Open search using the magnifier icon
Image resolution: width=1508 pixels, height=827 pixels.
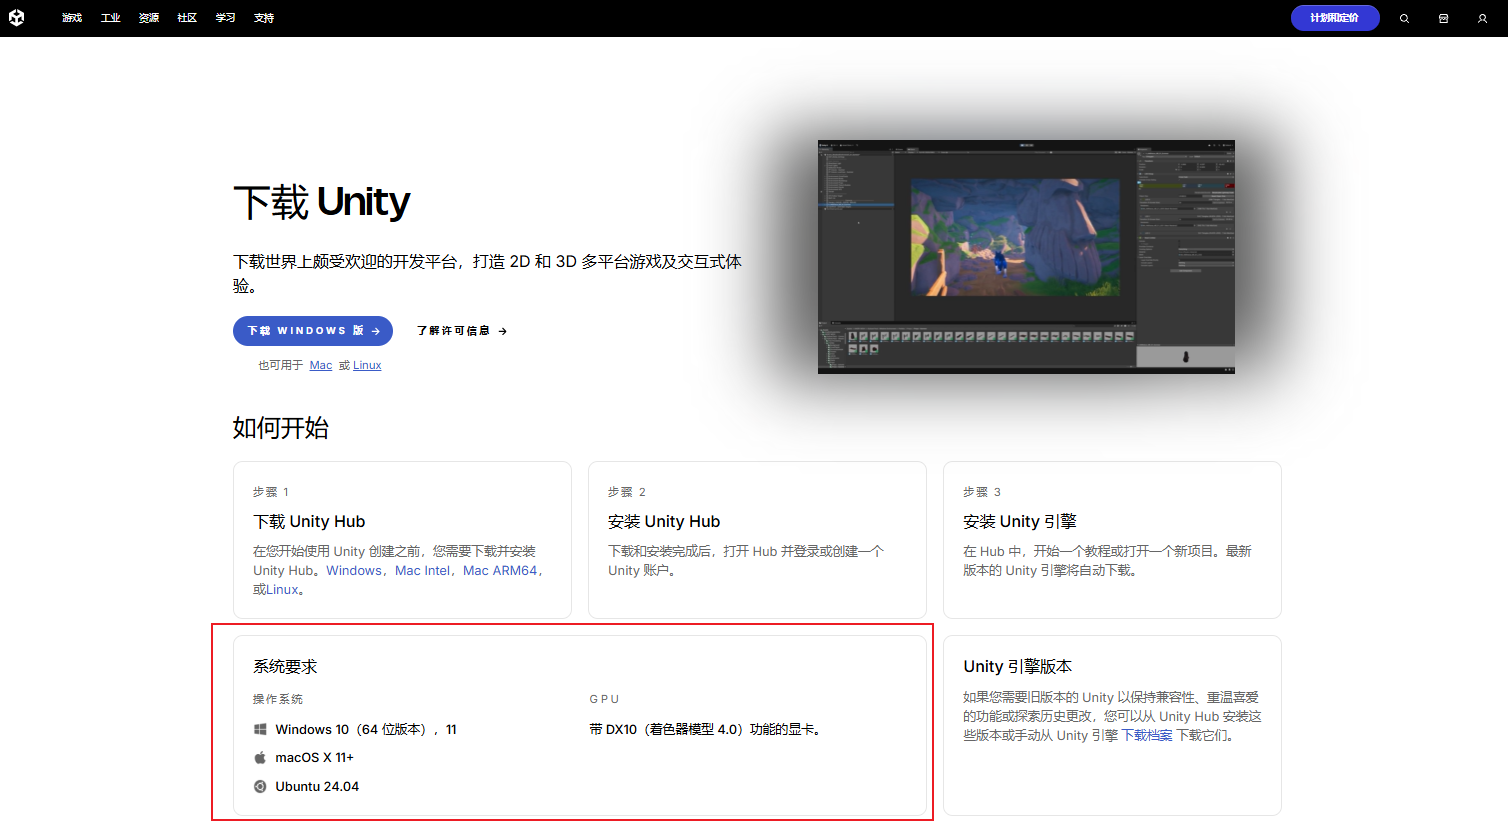[x=1404, y=18]
